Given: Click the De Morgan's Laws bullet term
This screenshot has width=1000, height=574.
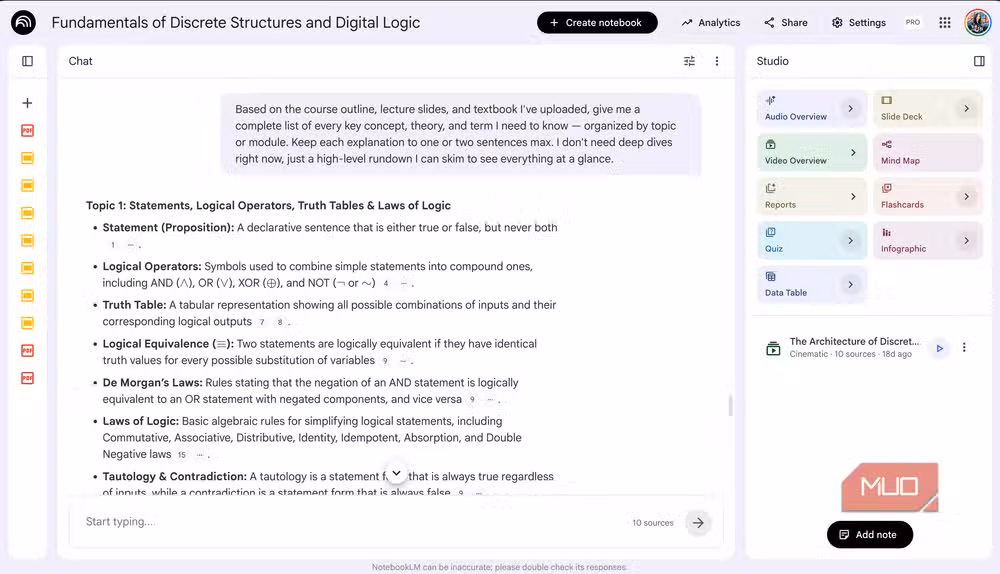Looking at the screenshot, I should (152, 383).
